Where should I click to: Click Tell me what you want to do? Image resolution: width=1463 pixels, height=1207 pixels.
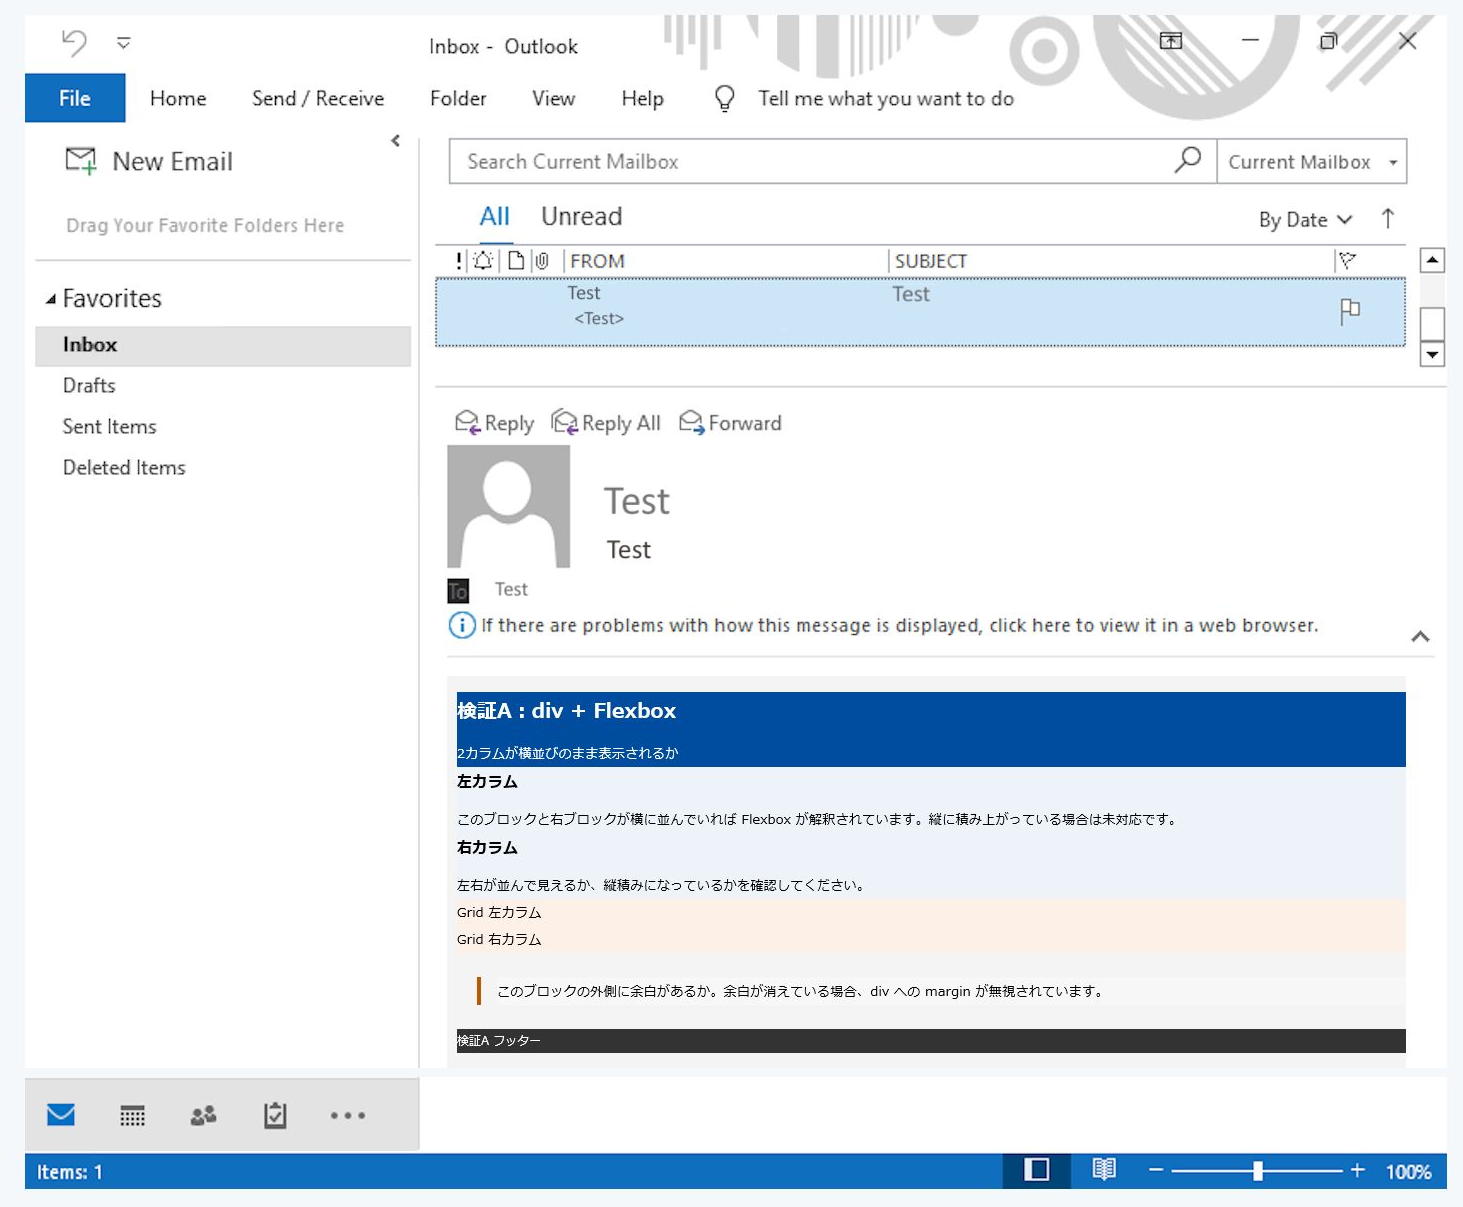[x=886, y=98]
